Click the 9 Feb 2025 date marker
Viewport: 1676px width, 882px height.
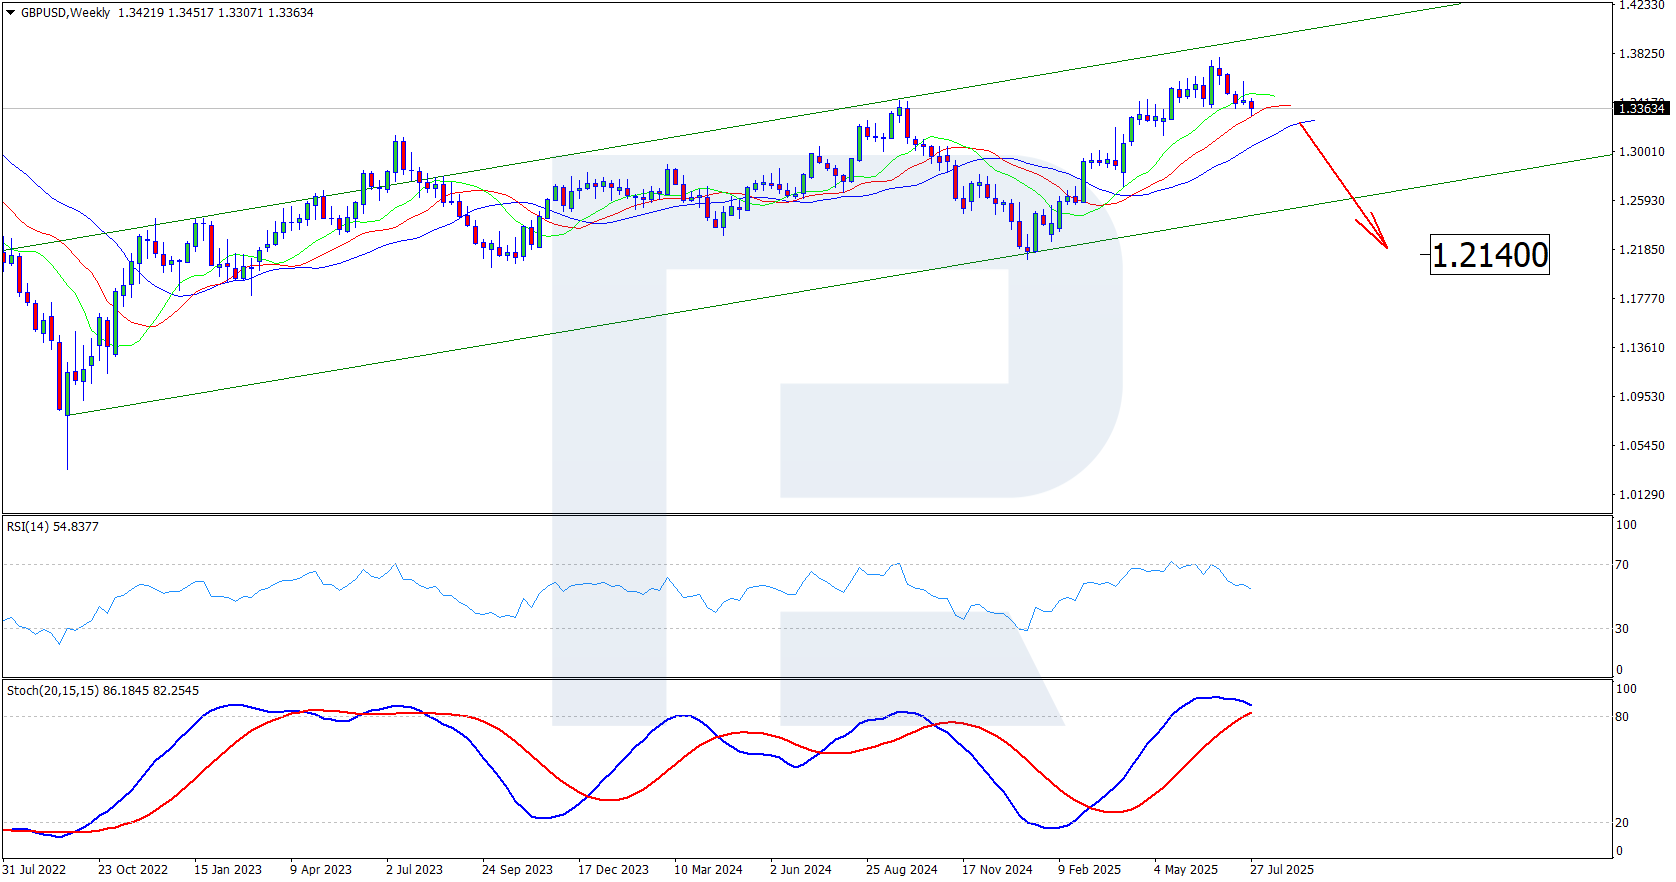click(1089, 869)
